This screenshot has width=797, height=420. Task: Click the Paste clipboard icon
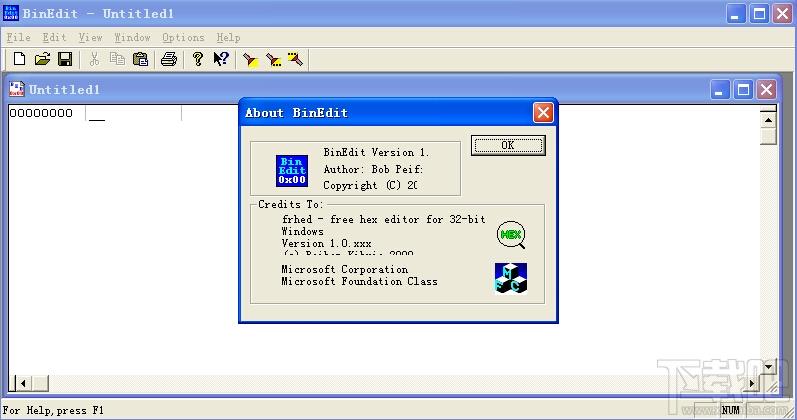pos(140,59)
